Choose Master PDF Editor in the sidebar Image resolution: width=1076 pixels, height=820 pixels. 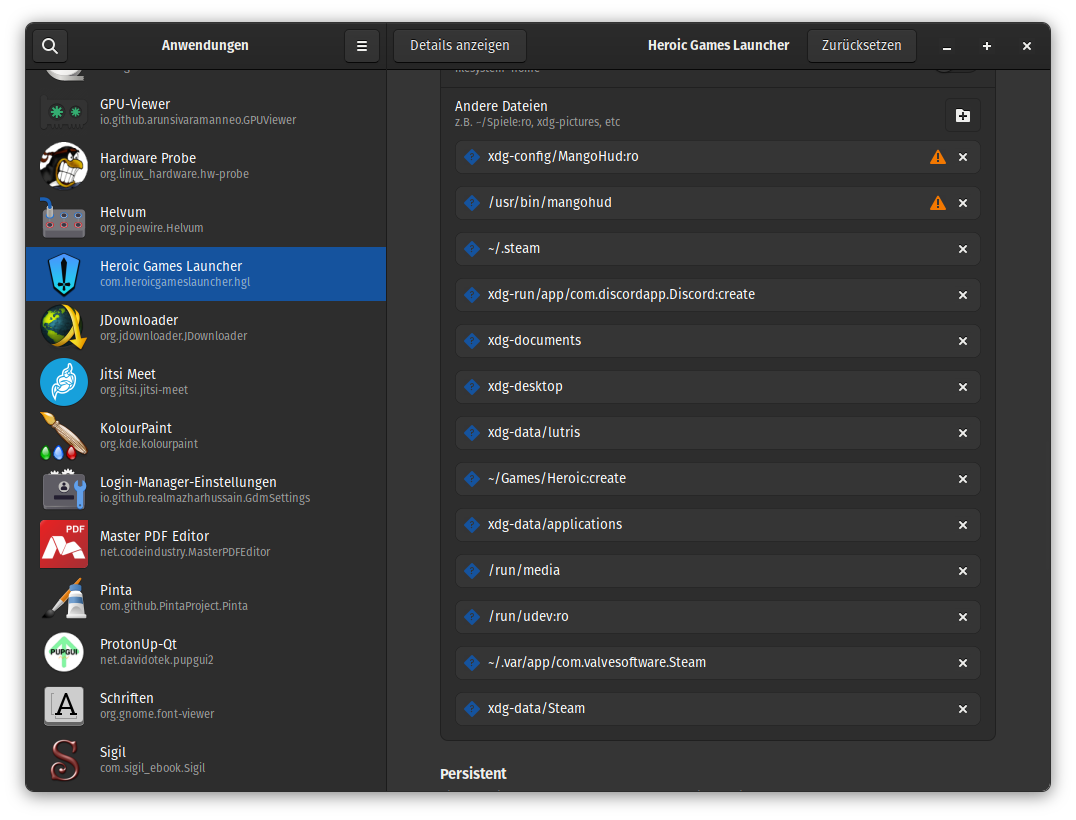click(x=206, y=544)
